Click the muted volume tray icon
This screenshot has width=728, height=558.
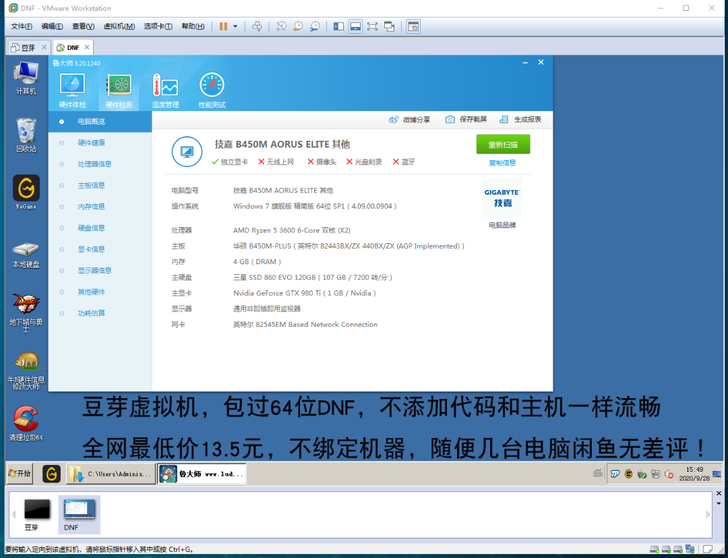[x=669, y=474]
